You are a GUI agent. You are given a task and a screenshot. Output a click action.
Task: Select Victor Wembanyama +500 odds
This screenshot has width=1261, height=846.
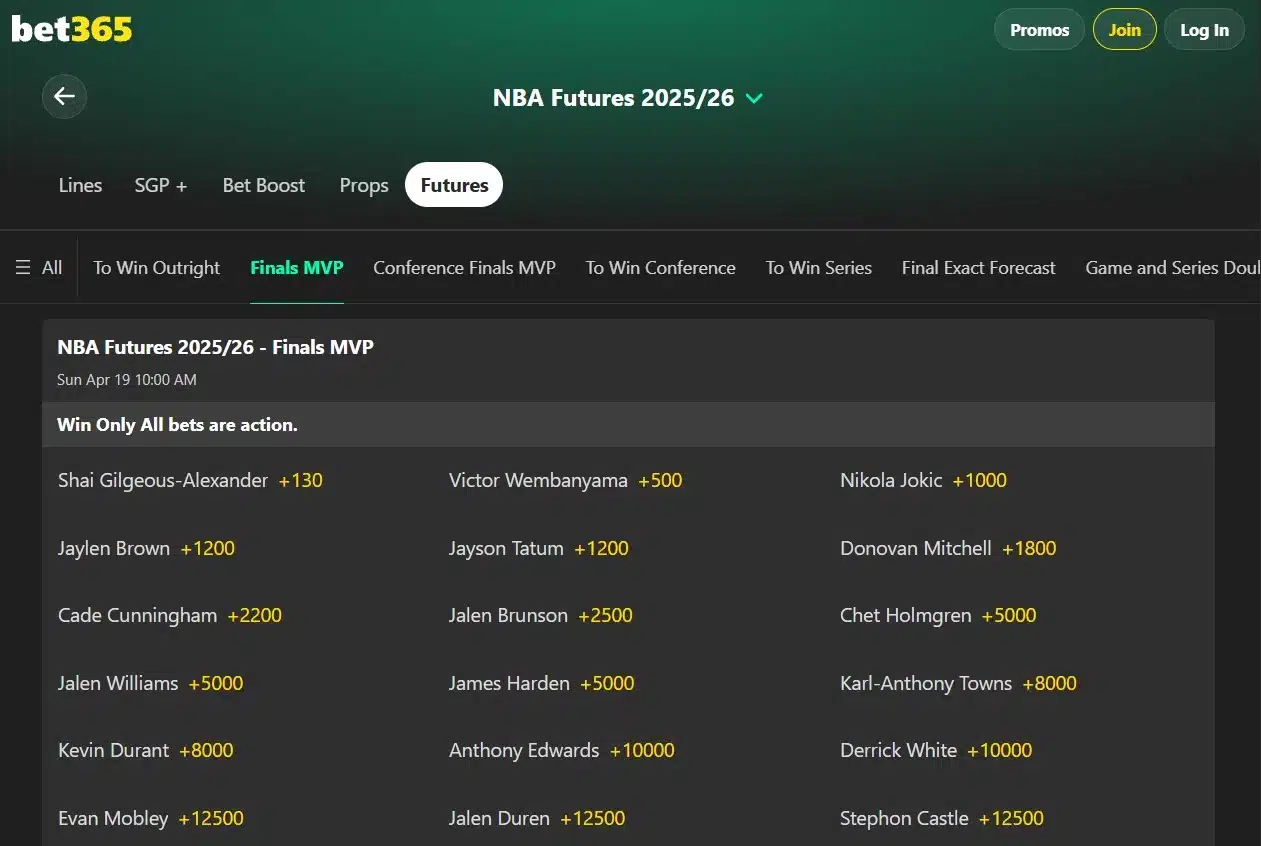tap(563, 480)
